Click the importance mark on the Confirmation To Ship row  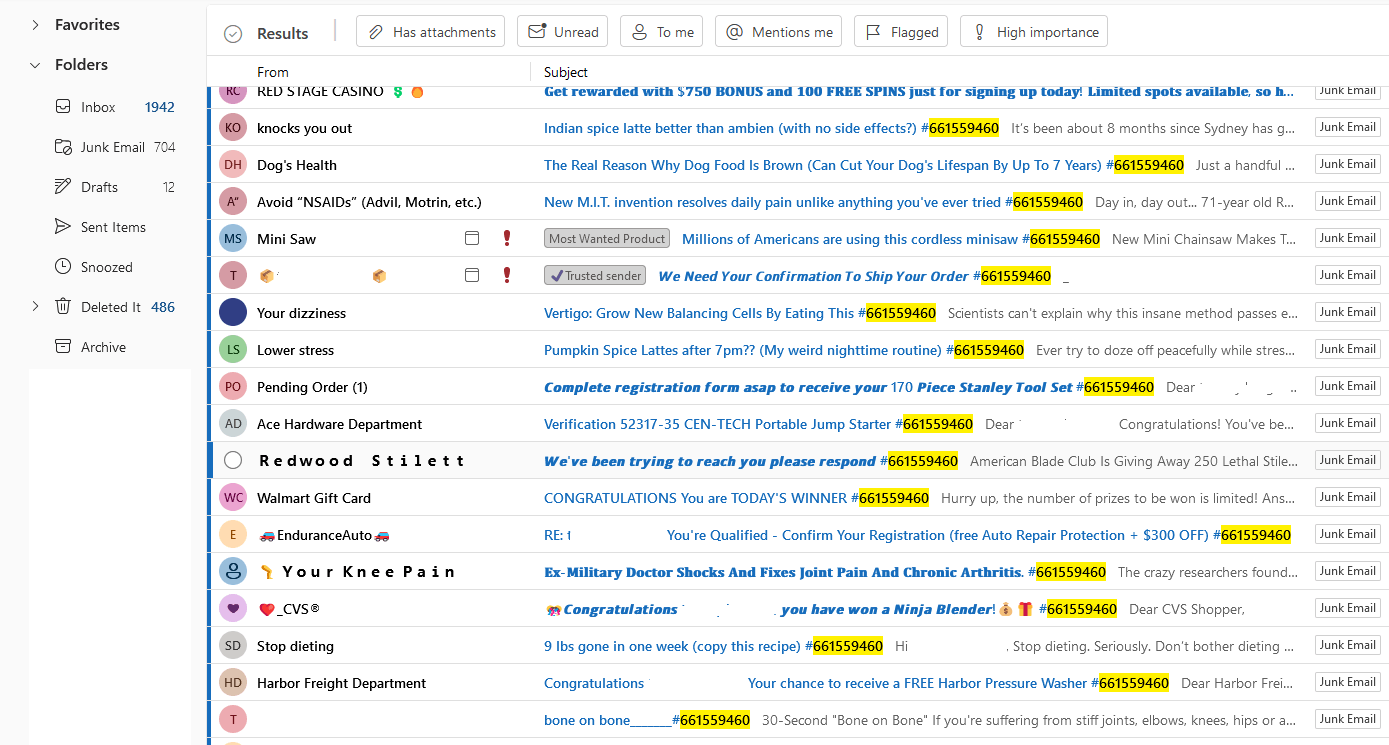point(507,275)
